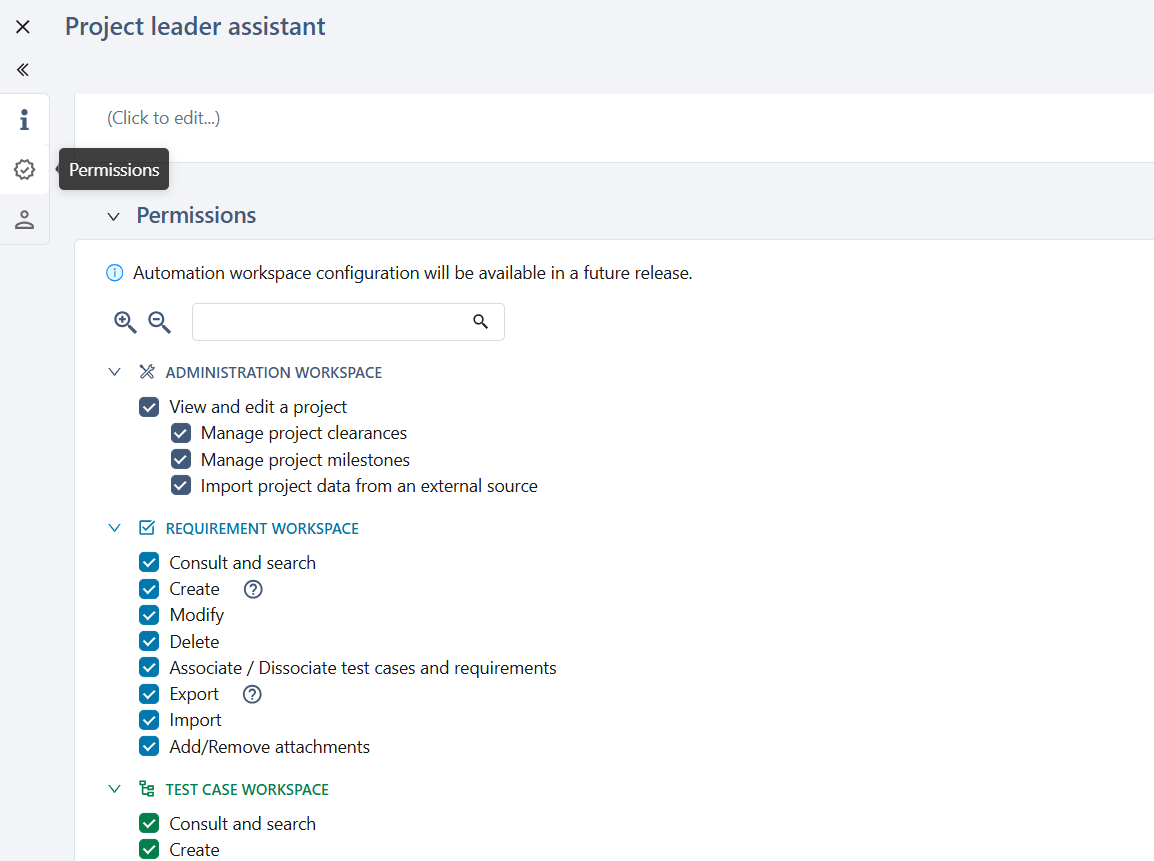Collapse the Permissions section
1154x861 pixels.
pos(113,216)
